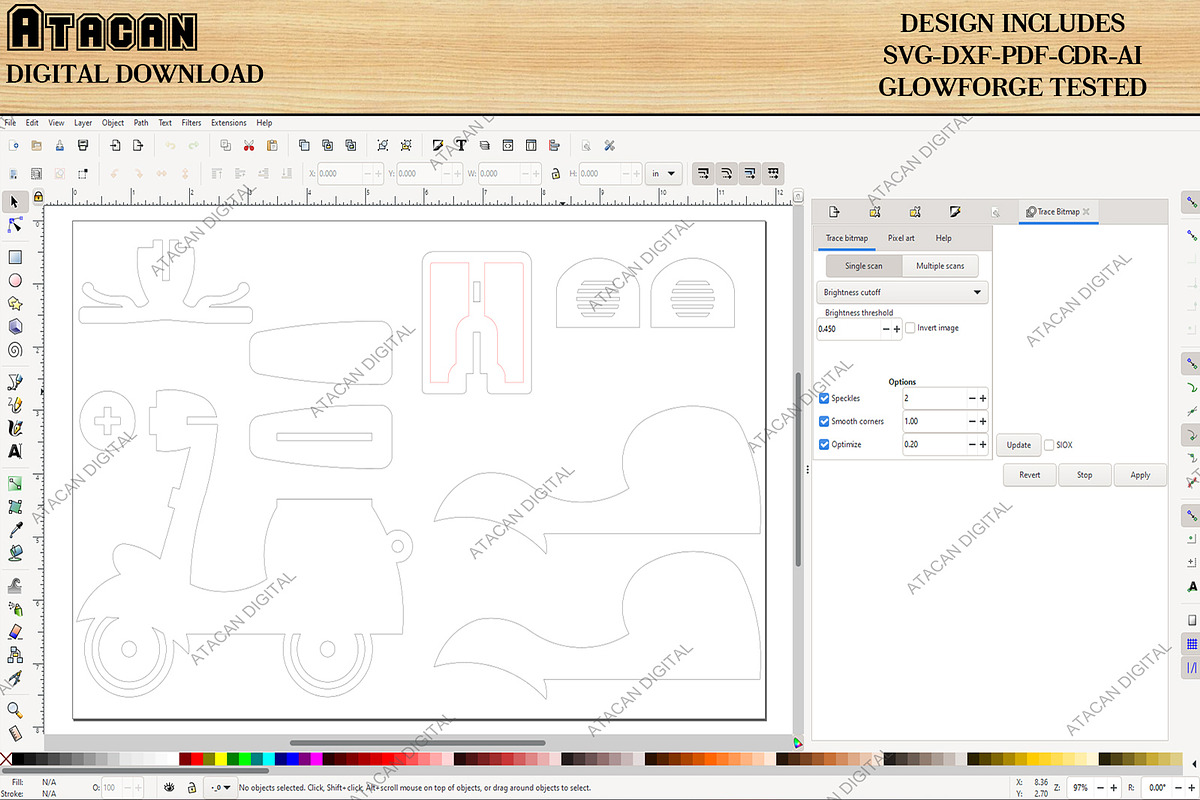Pick the red swatch in palette
This screenshot has width=1200, height=800.
[x=197, y=760]
